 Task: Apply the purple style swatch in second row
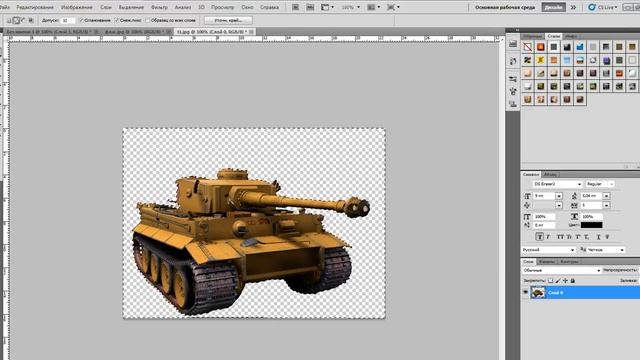pyautogui.click(x=606, y=60)
